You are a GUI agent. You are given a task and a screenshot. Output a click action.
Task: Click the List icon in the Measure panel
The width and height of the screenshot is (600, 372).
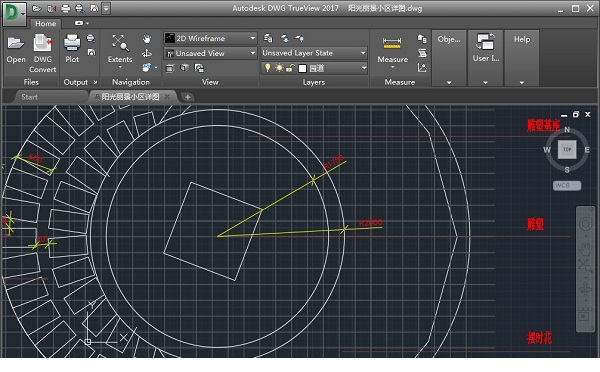422,53
